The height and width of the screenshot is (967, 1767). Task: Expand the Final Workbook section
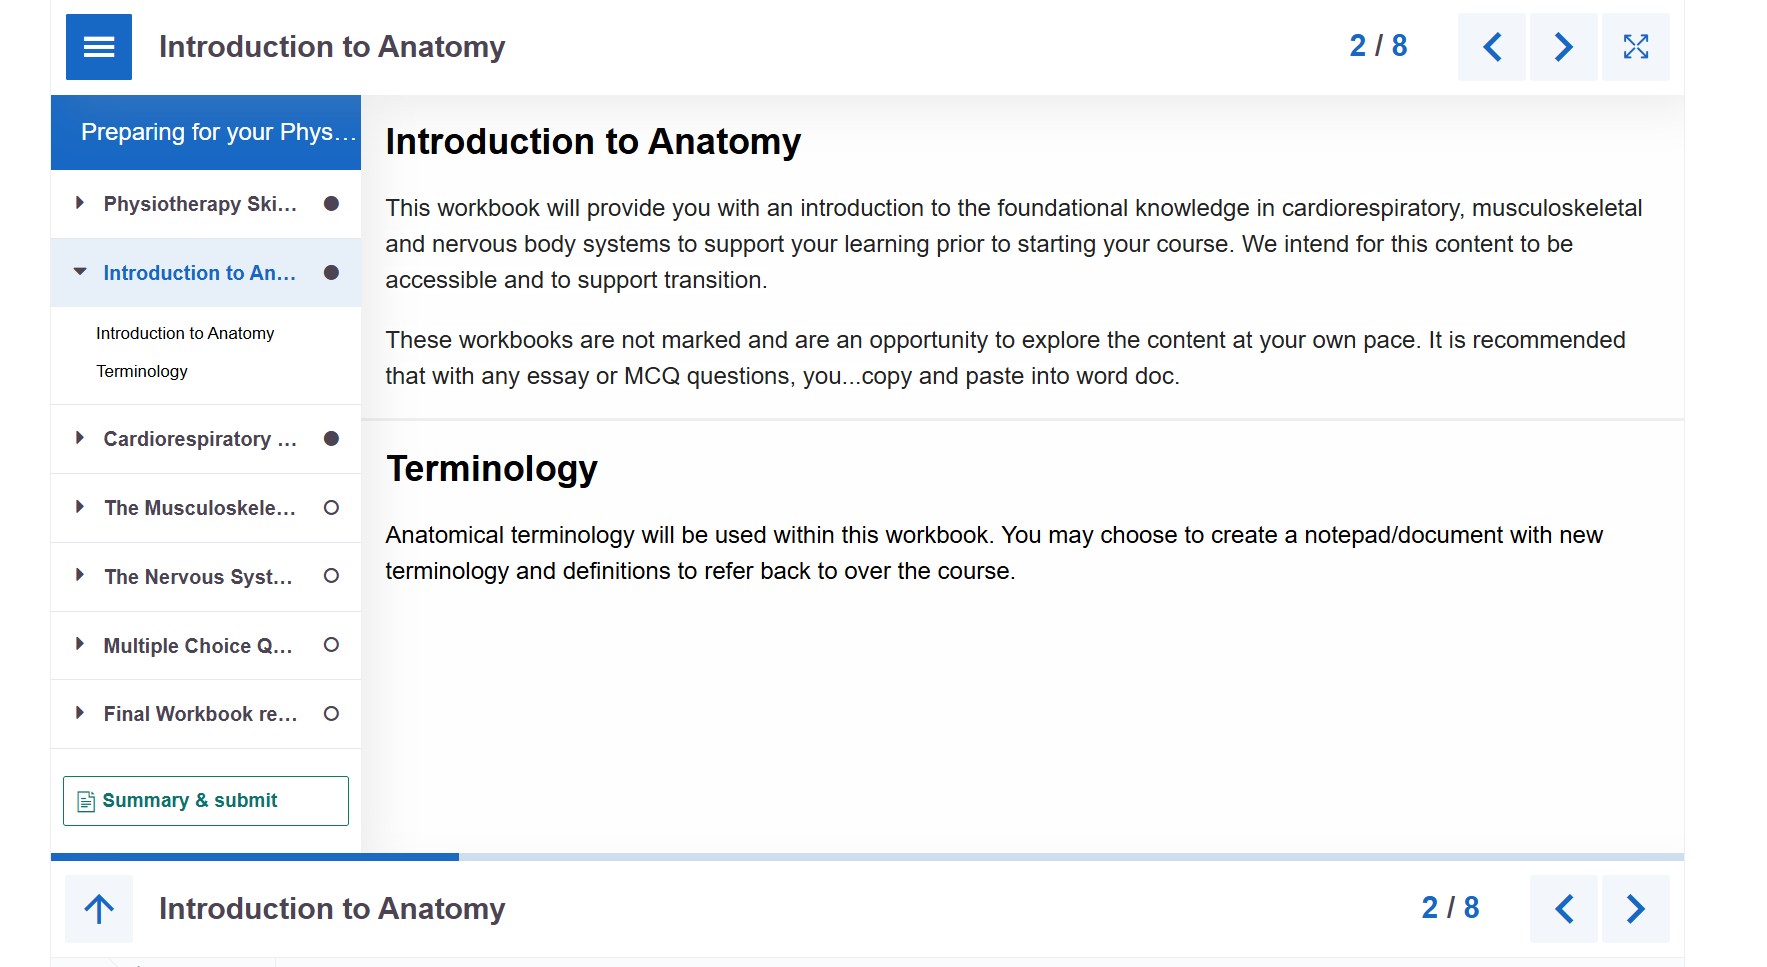pos(79,713)
